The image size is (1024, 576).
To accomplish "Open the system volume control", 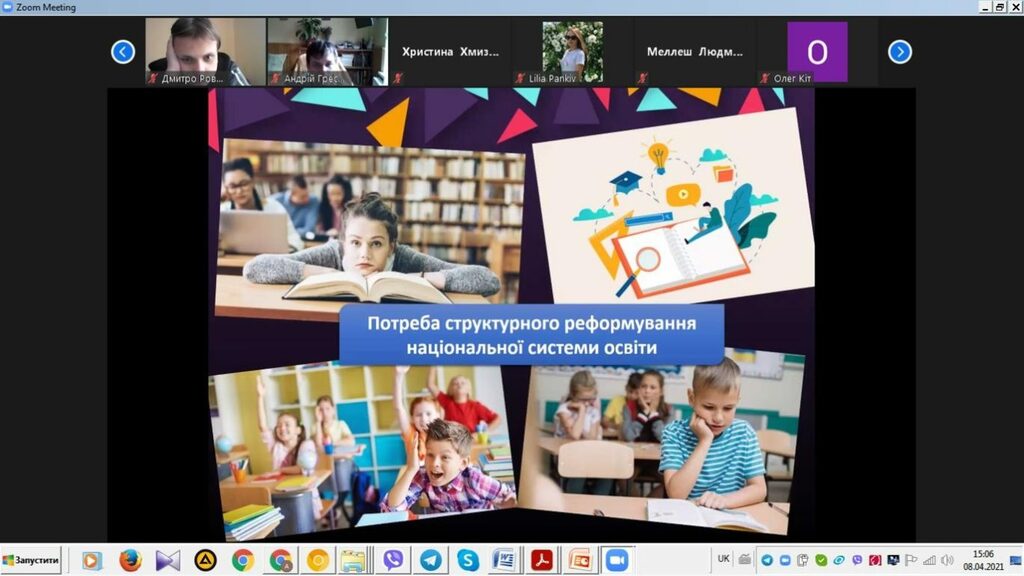I will (x=945, y=560).
